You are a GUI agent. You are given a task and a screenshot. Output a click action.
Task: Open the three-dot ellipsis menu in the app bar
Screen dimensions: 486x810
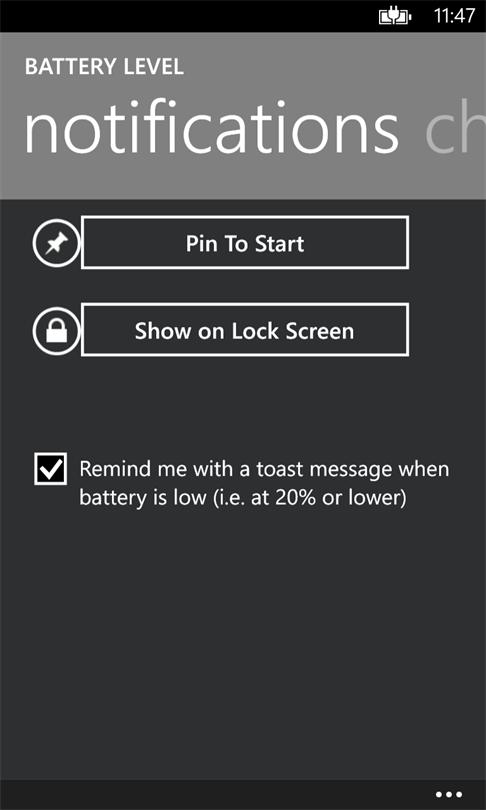tap(448, 795)
